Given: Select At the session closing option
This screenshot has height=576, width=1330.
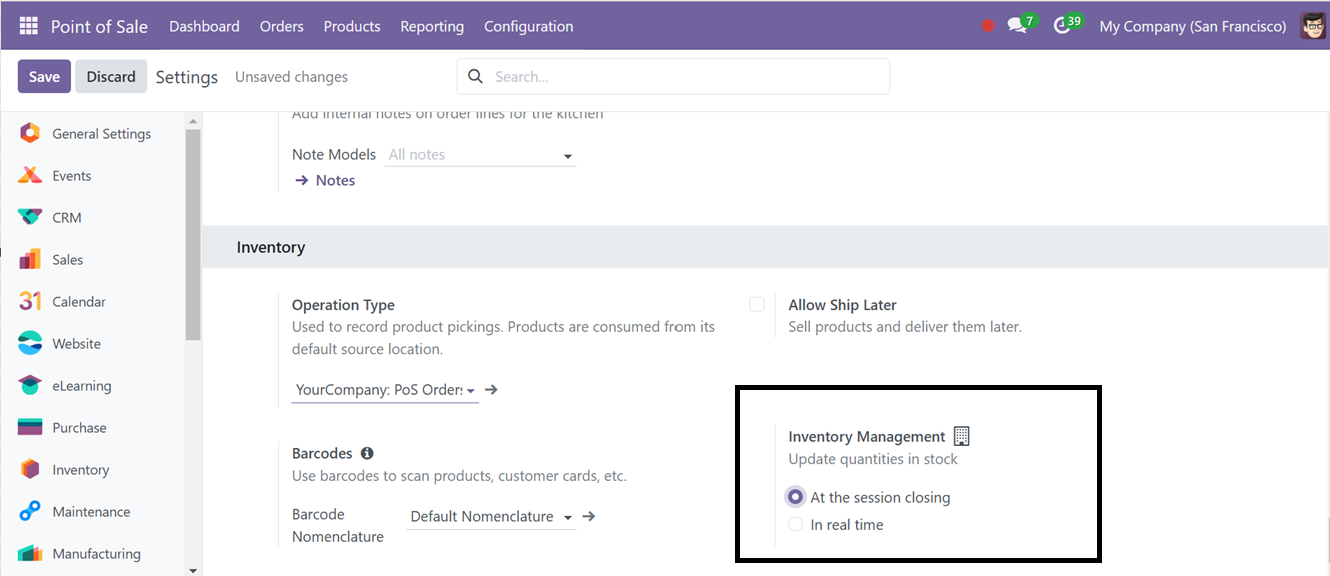Looking at the screenshot, I should pyautogui.click(x=796, y=497).
